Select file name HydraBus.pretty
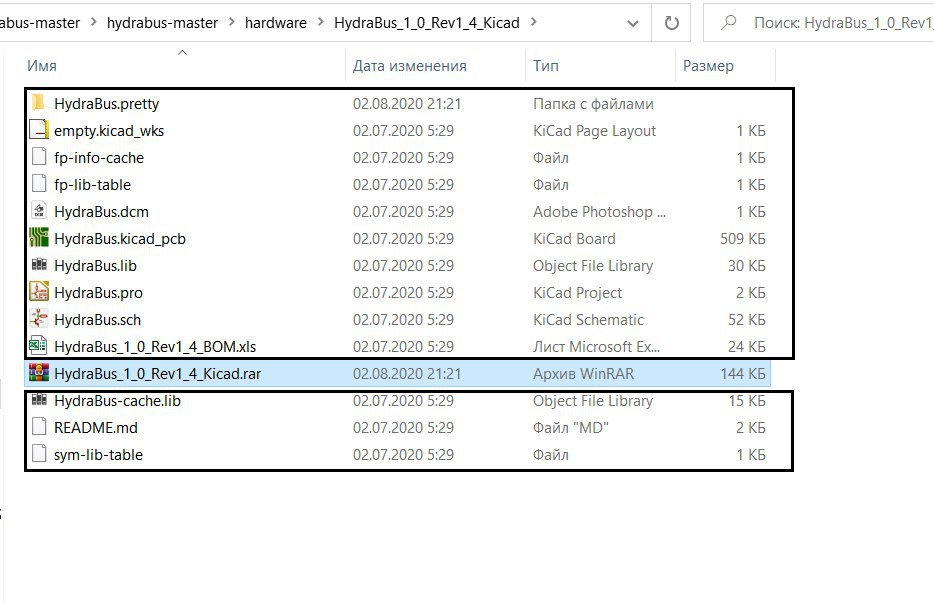Viewport: 934px width, 602px height. pos(106,104)
